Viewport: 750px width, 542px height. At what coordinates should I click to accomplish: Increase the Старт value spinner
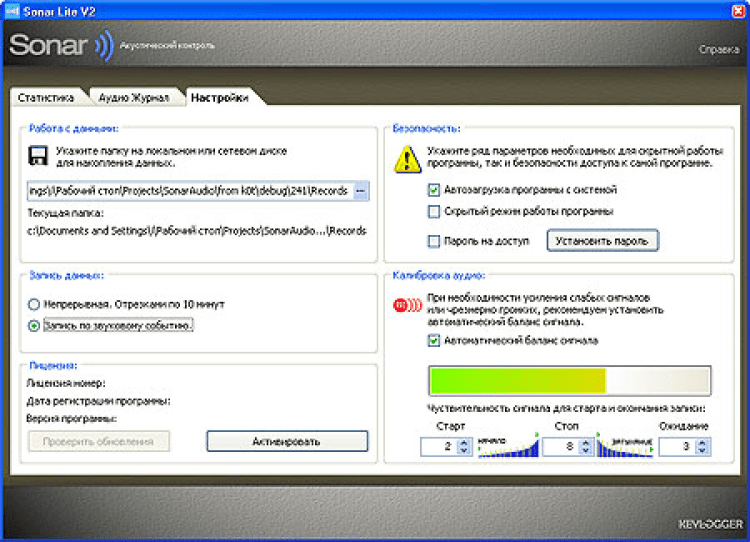point(463,442)
